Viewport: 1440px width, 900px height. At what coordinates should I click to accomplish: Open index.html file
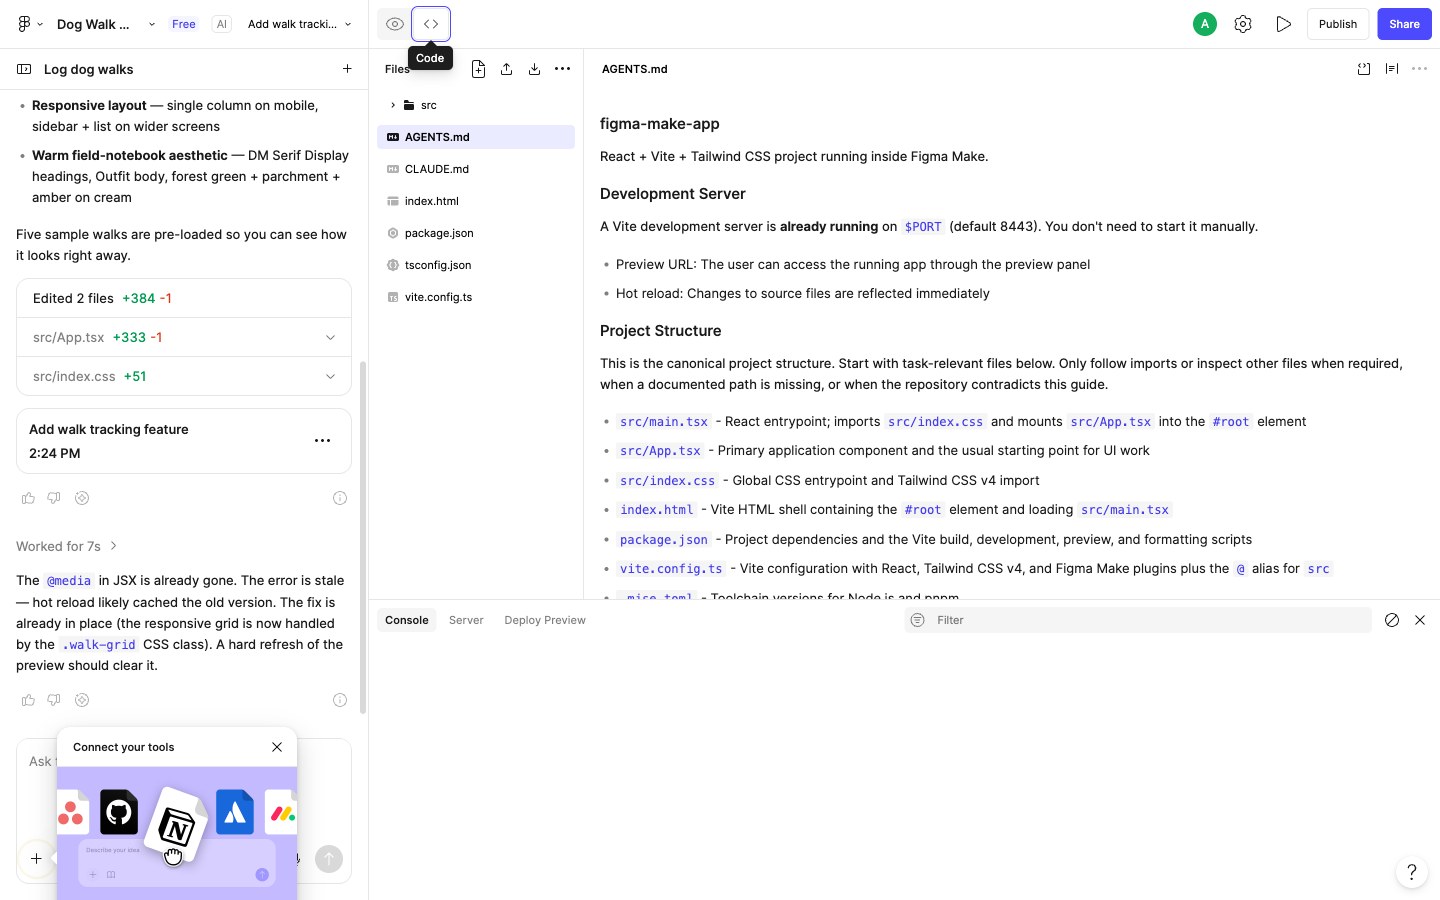(476, 201)
